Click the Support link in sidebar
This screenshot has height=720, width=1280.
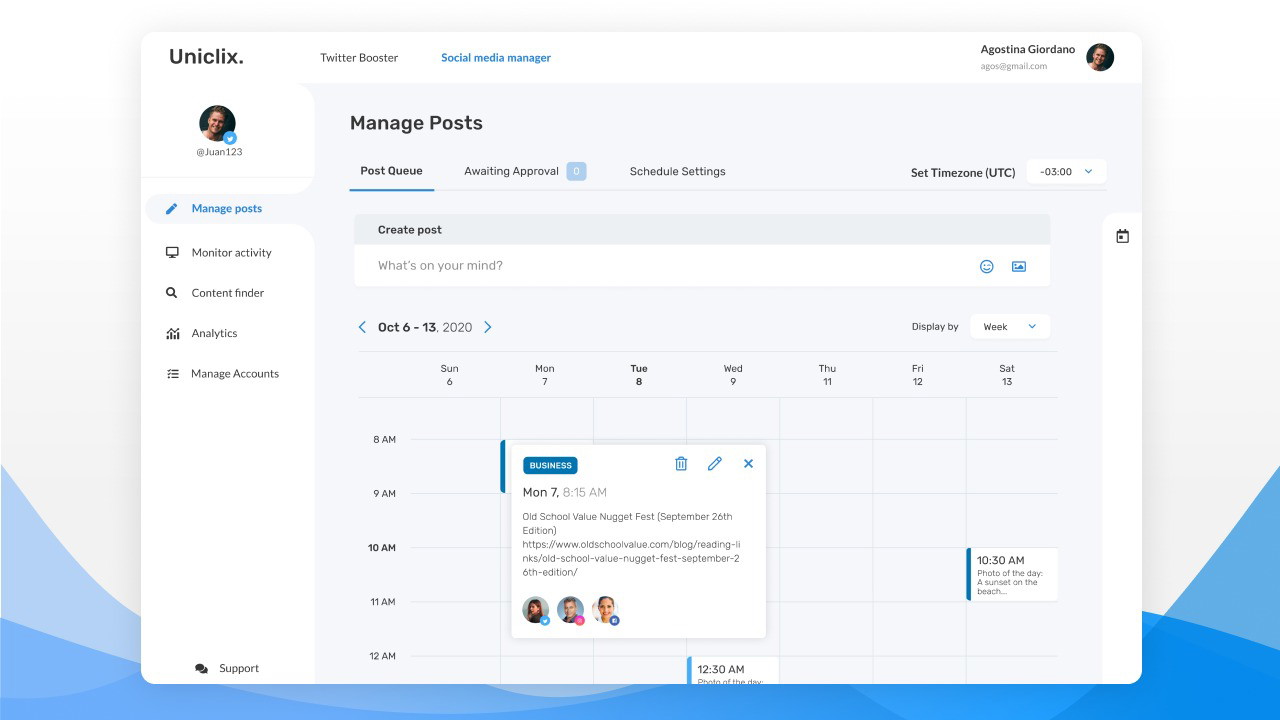238,668
